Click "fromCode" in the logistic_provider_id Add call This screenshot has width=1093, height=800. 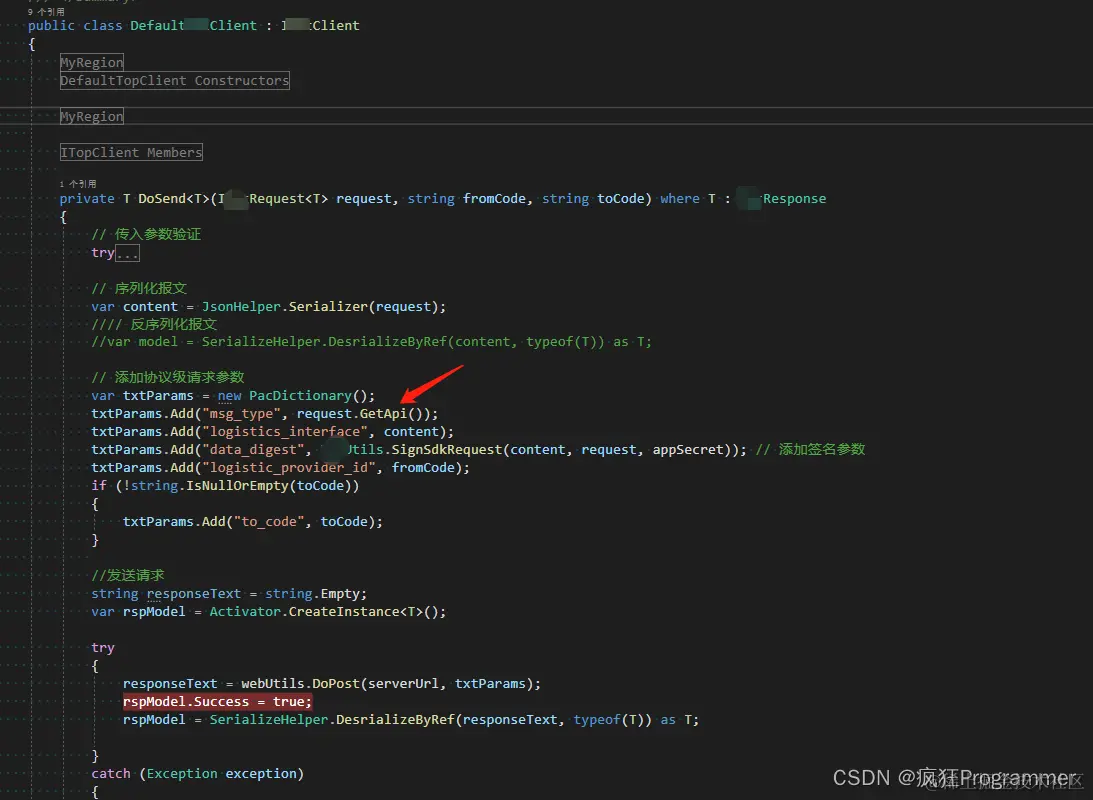coord(423,468)
